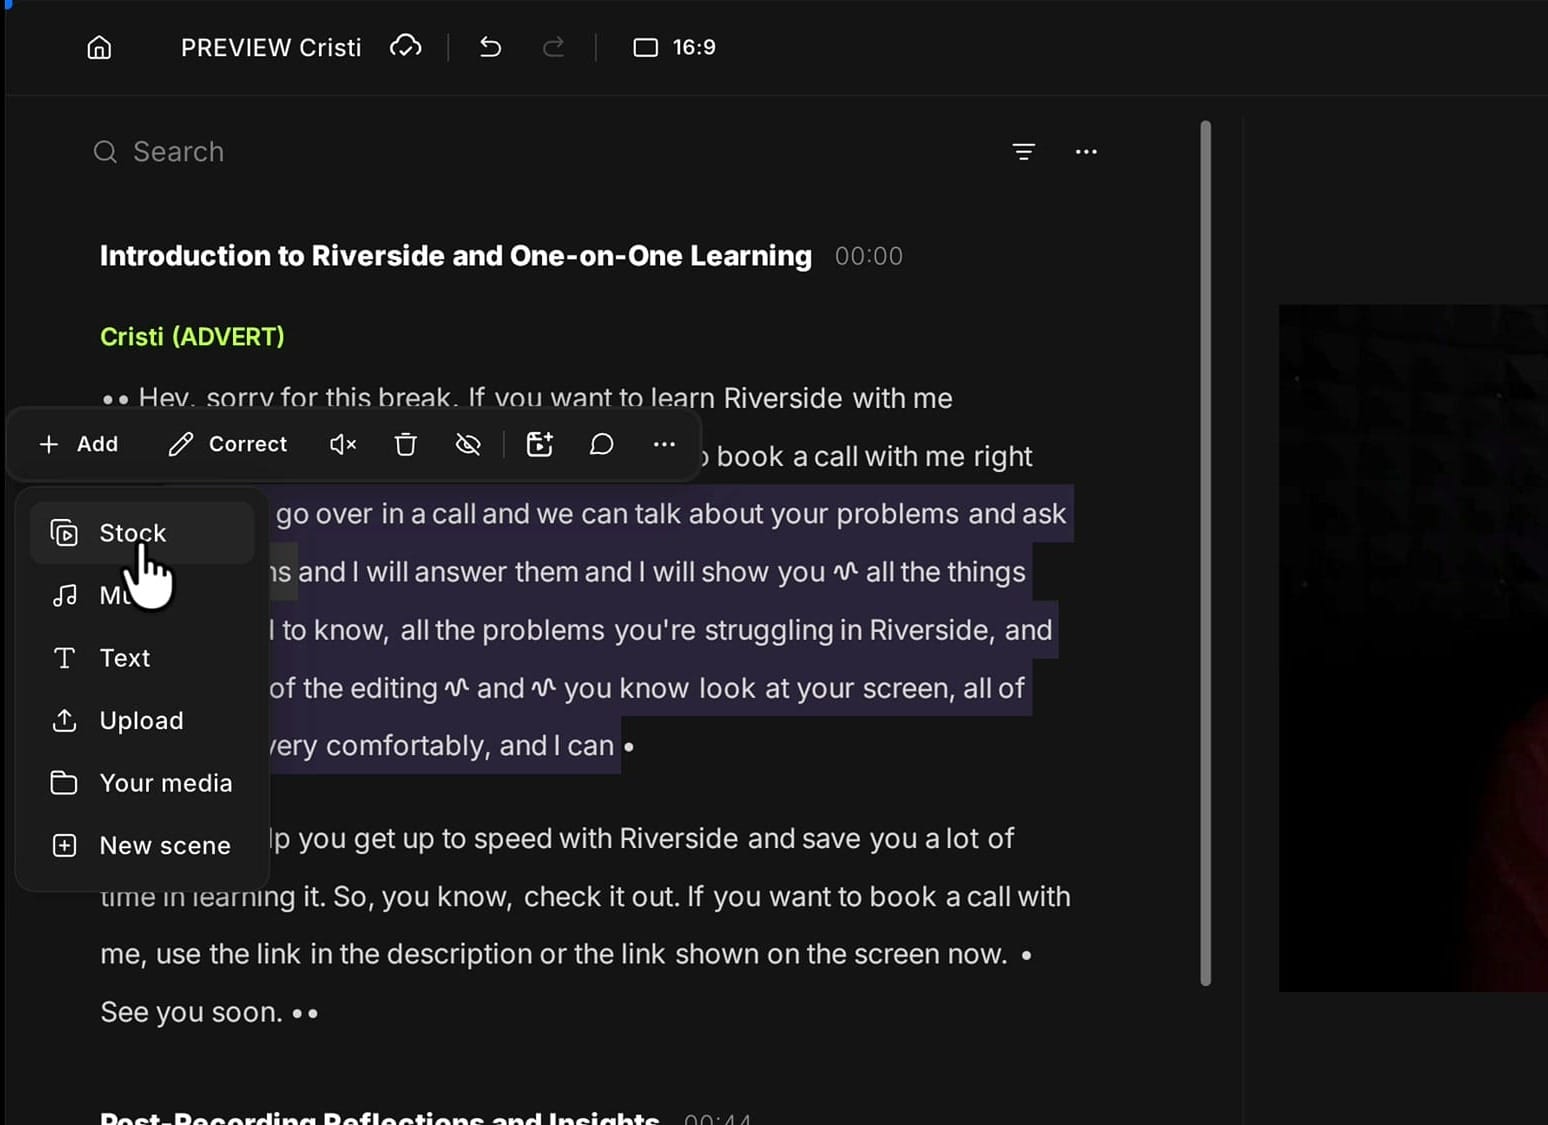Viewport: 1548px width, 1125px height.
Task: Select Text from the Add menu
Action: 142,658
